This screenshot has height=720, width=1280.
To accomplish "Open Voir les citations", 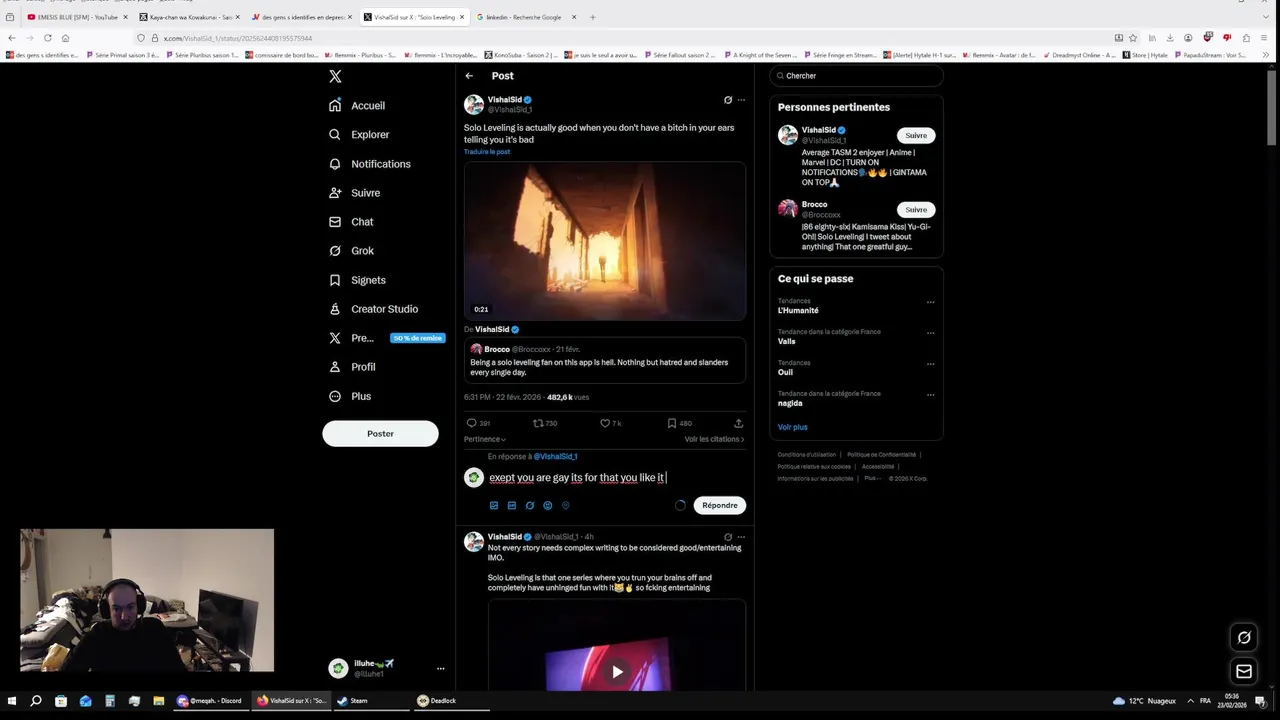I will click(714, 439).
